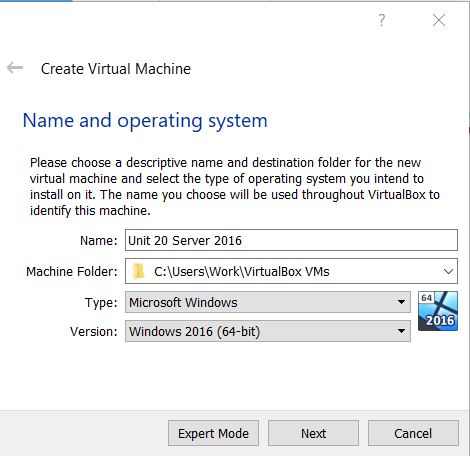
Task: Close the Create Virtual Machine dialog
Action: tap(439, 20)
